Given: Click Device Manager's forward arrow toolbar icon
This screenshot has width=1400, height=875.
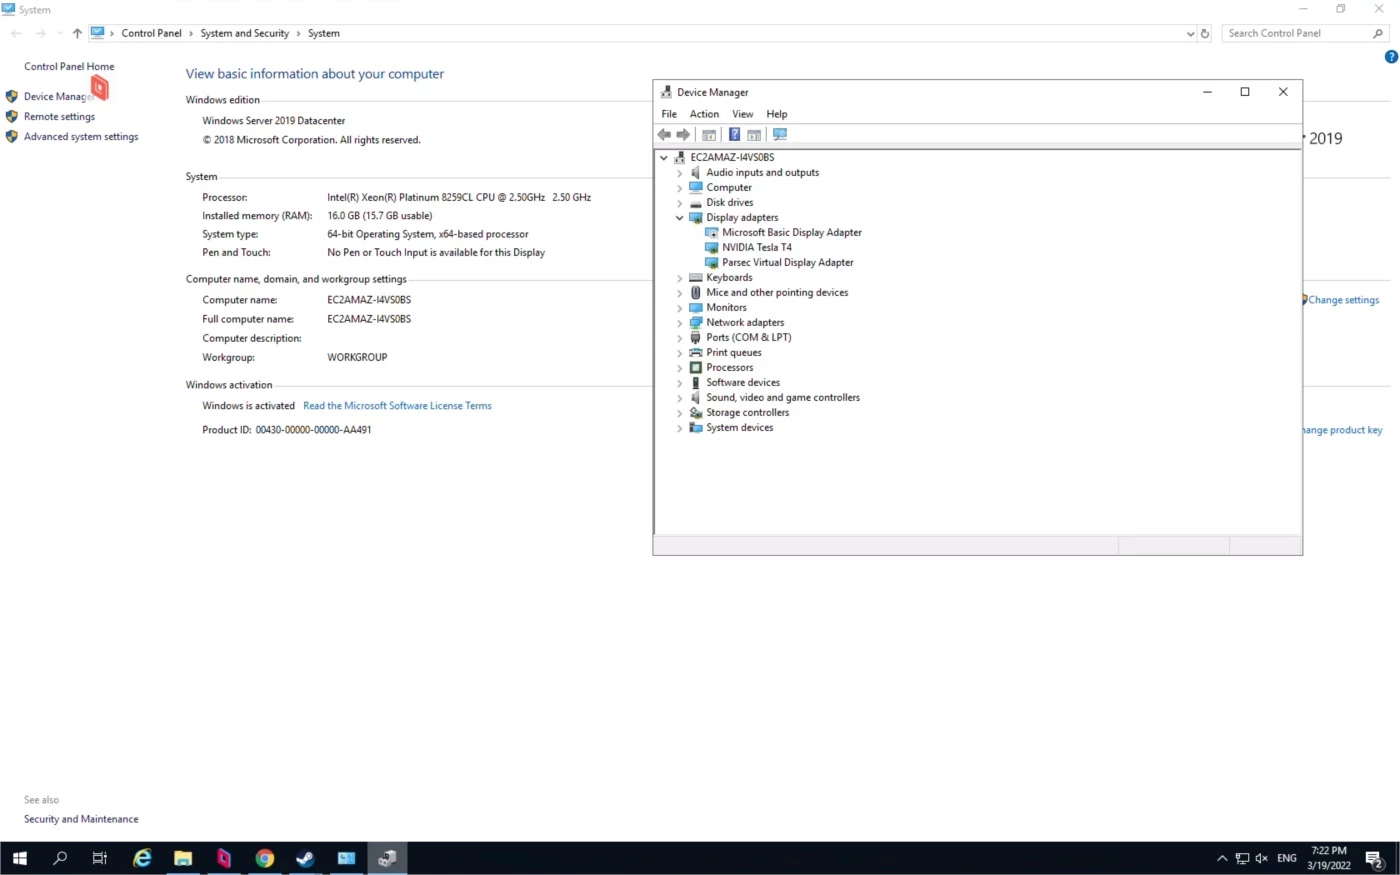Looking at the screenshot, I should (683, 135).
